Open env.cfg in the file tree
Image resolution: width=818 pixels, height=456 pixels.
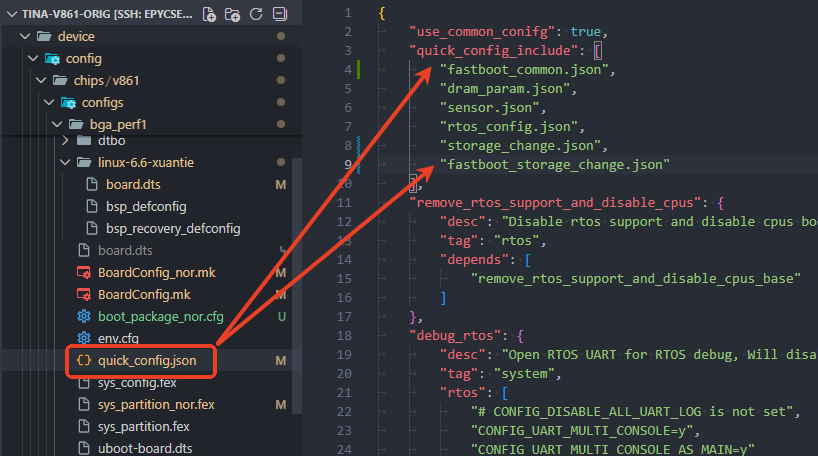tap(119, 338)
